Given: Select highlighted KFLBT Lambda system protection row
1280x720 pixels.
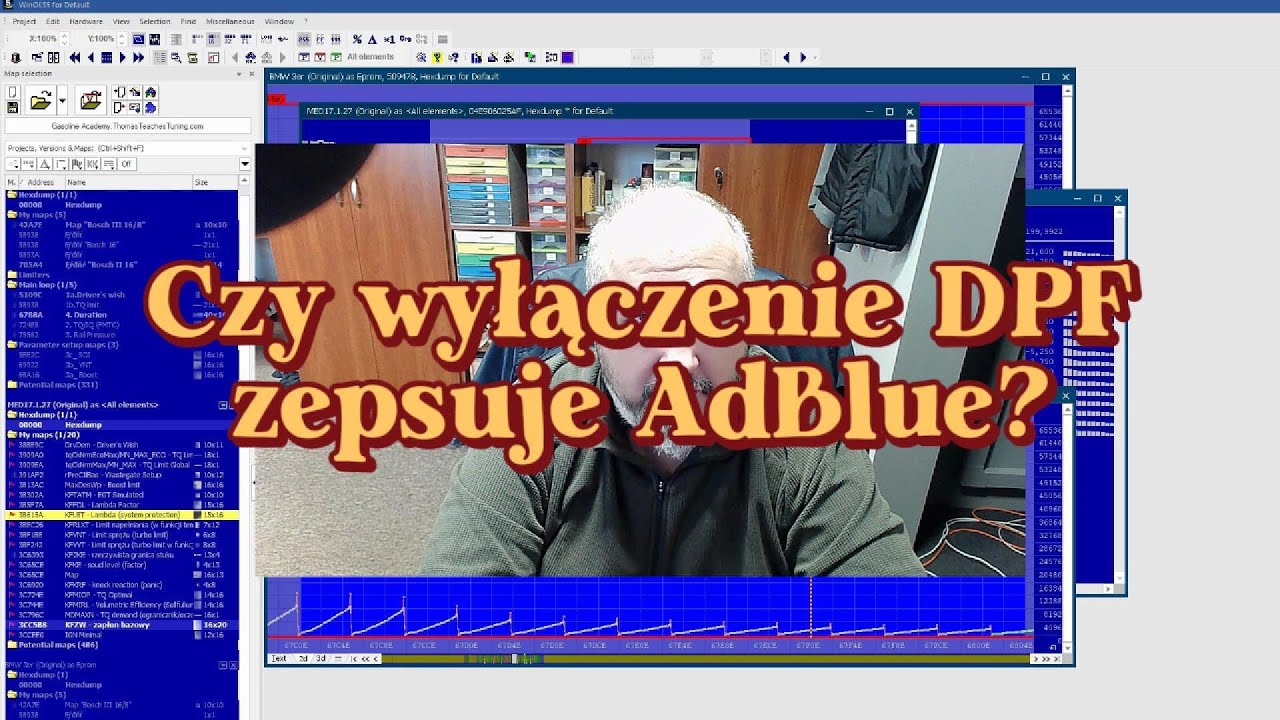Looking at the screenshot, I should pyautogui.click(x=122, y=515).
